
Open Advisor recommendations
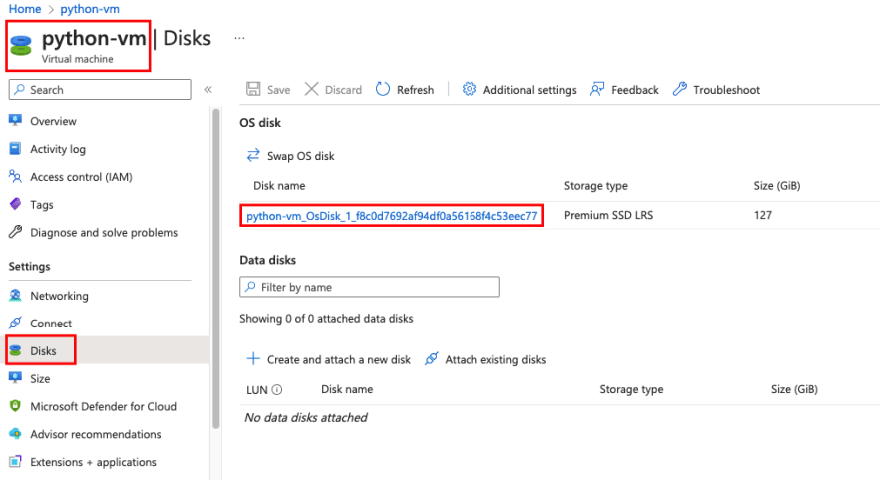pos(95,434)
